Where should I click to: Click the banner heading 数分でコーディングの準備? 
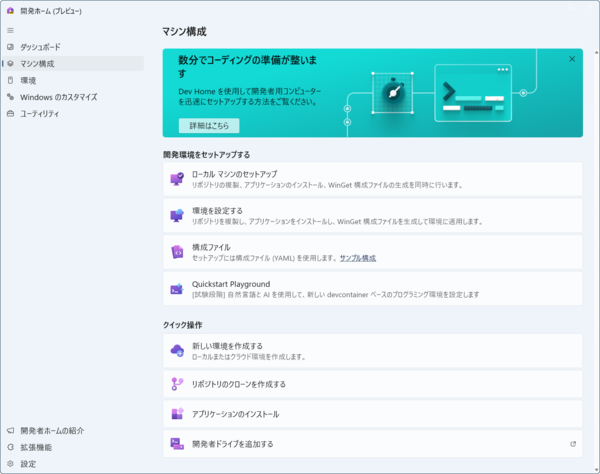[248, 66]
